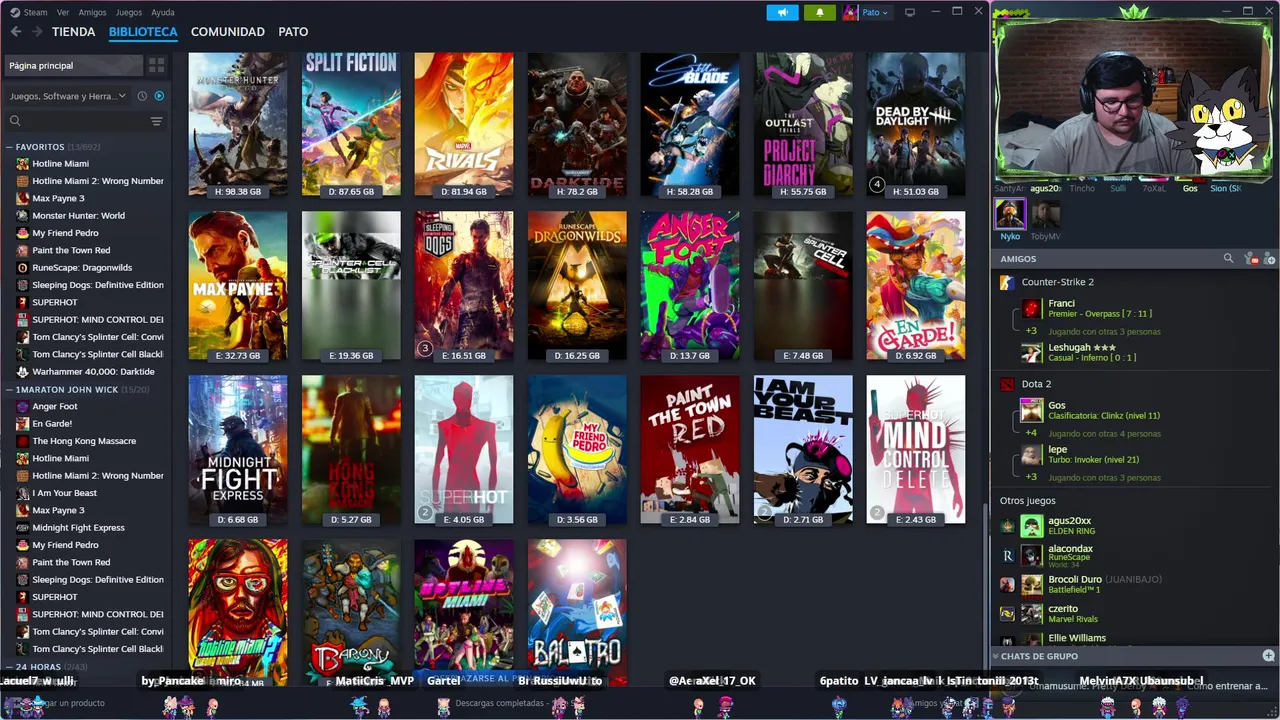Open the Ver menu
The image size is (1280, 720).
pyautogui.click(x=63, y=12)
